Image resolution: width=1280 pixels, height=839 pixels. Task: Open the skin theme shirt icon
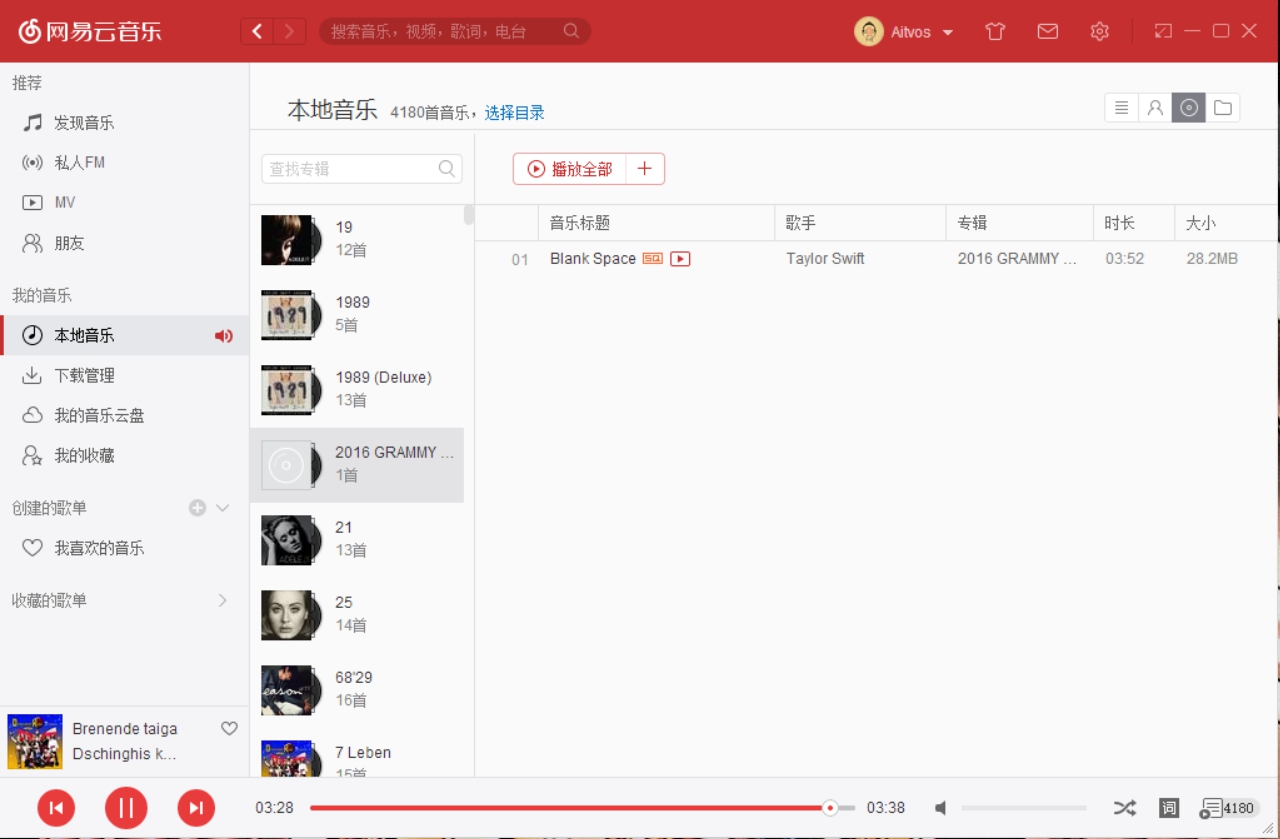[994, 31]
